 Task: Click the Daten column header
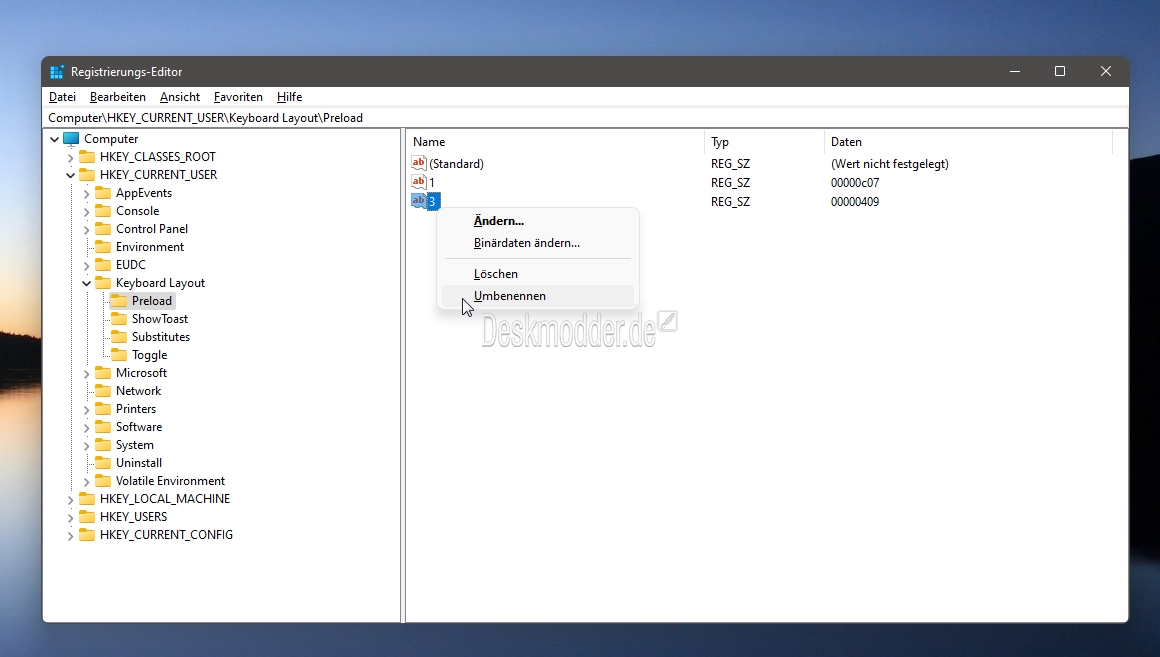(968, 142)
